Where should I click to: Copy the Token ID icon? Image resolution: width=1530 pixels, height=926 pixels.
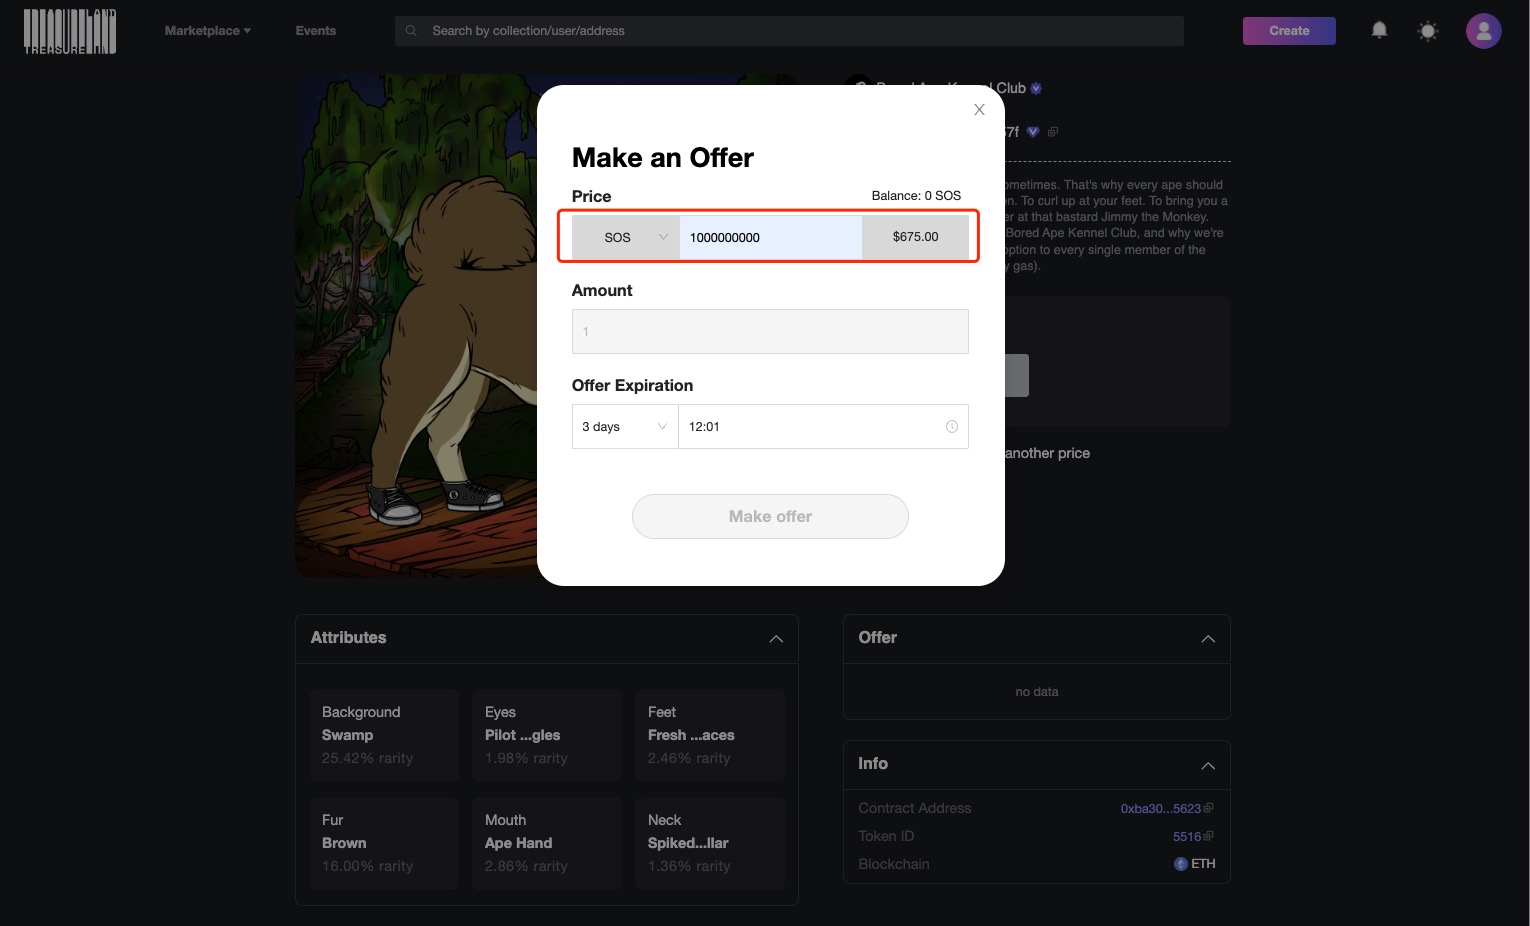point(1209,836)
